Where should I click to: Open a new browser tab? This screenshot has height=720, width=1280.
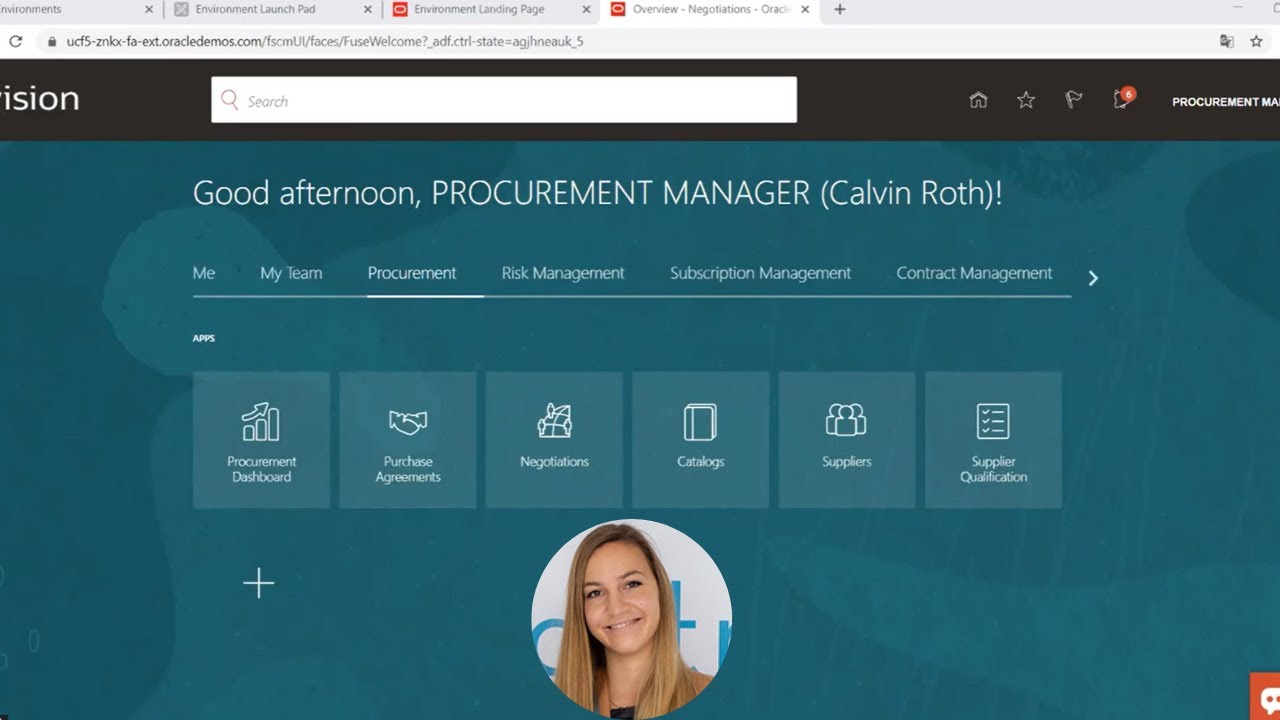tap(840, 10)
